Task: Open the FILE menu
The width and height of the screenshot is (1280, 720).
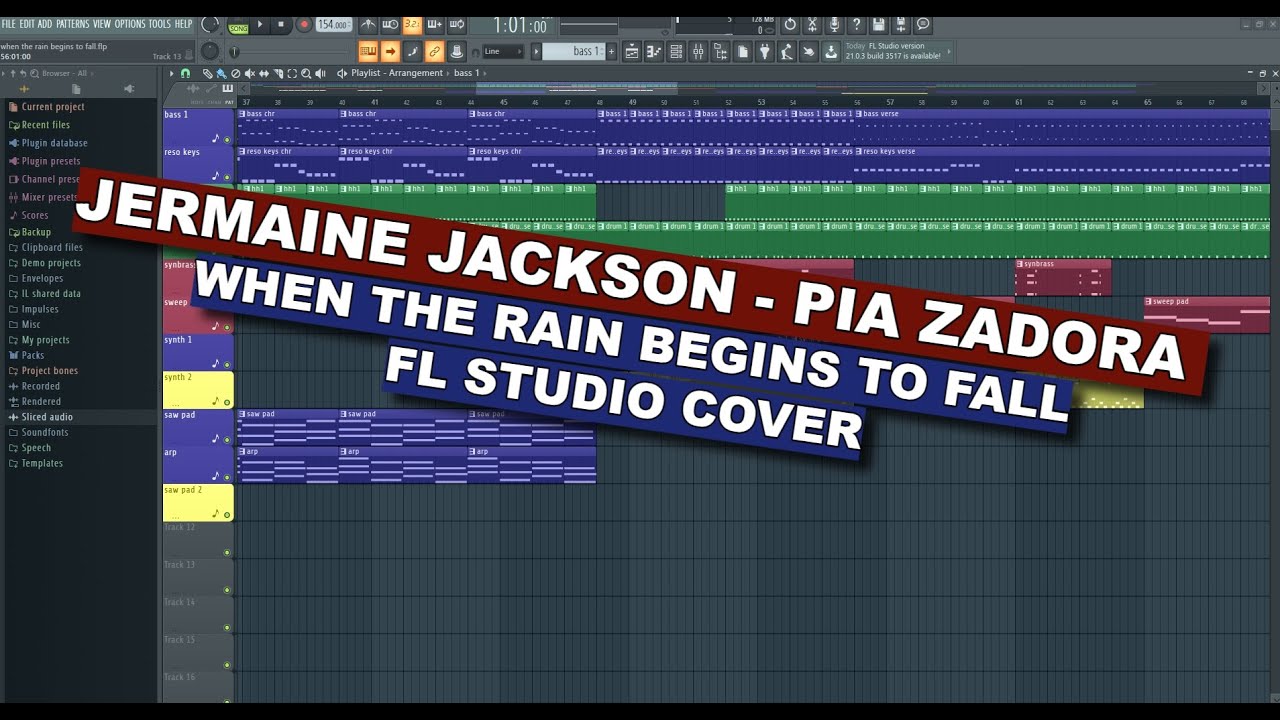Action: point(8,24)
